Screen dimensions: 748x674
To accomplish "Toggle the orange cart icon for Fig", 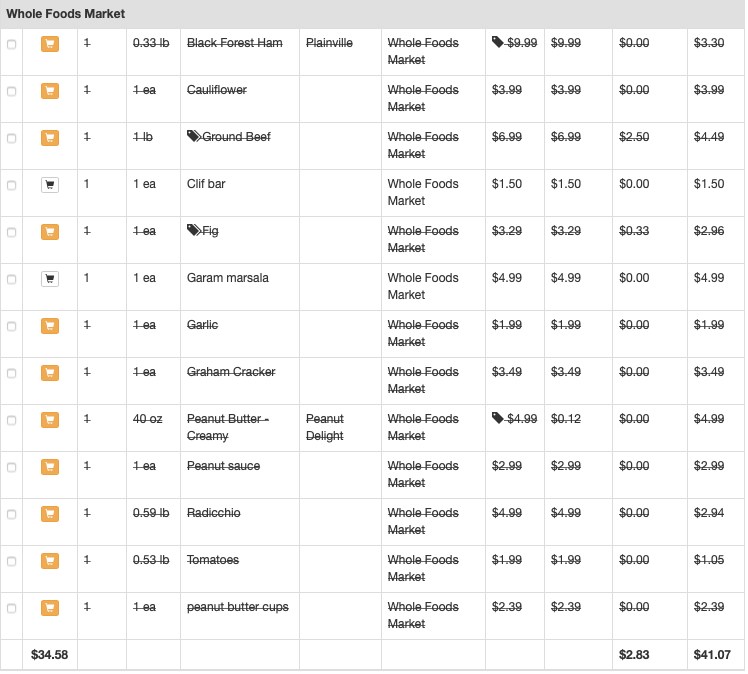I will (x=50, y=232).
